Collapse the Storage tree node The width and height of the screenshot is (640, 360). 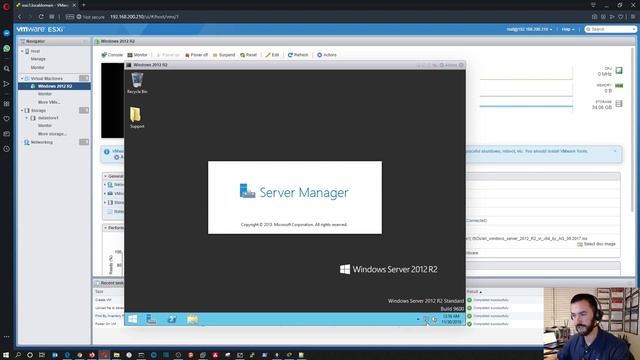click(x=22, y=111)
